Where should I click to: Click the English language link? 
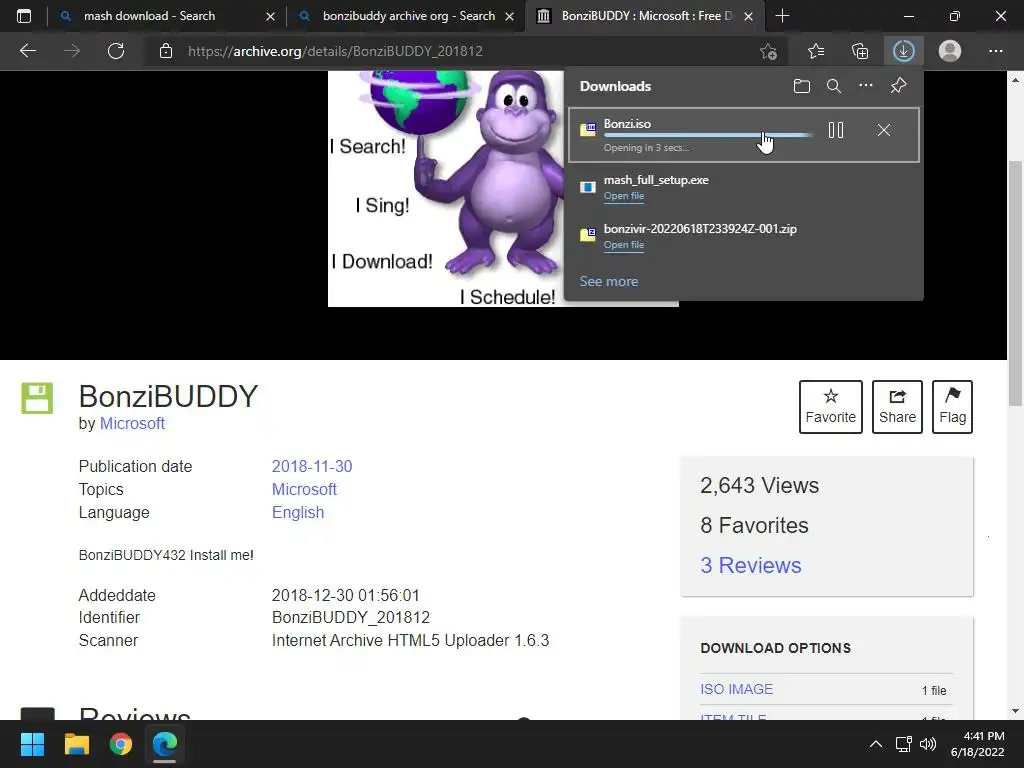[x=298, y=512]
